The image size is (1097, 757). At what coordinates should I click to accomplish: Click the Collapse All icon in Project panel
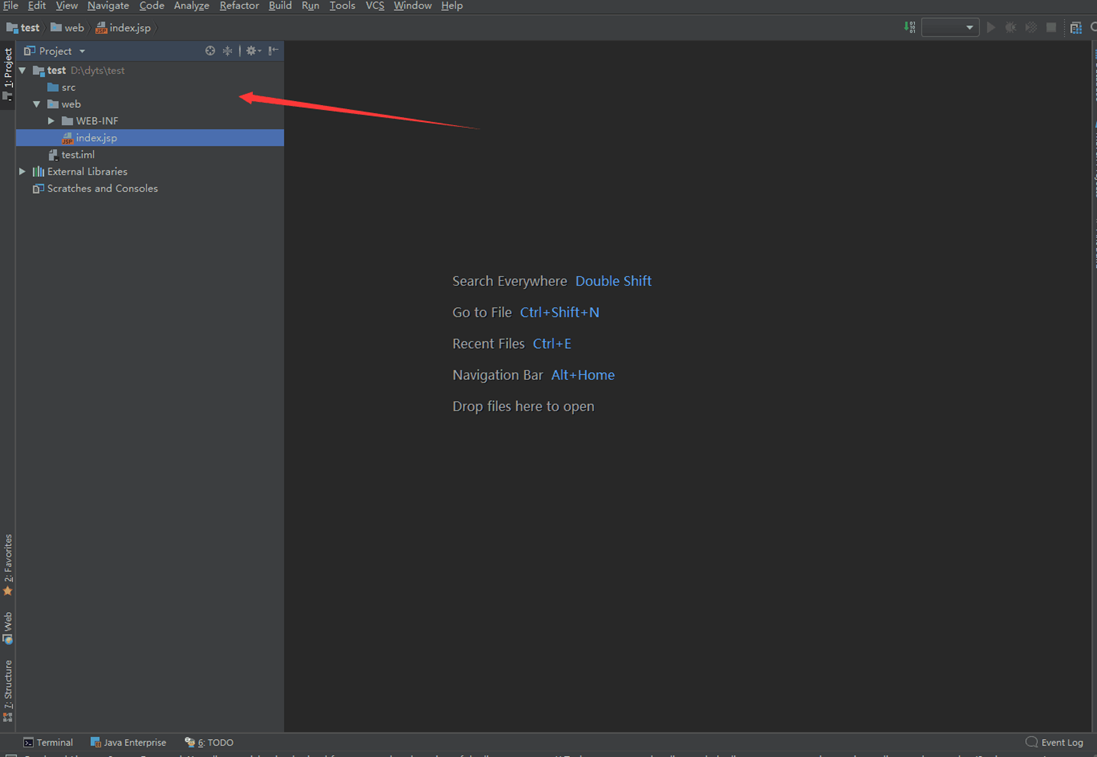click(227, 50)
